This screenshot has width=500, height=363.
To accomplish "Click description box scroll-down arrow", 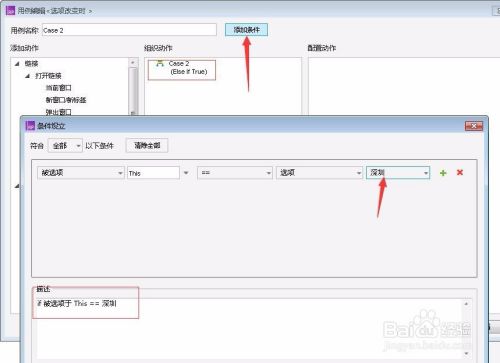I will coord(466,353).
